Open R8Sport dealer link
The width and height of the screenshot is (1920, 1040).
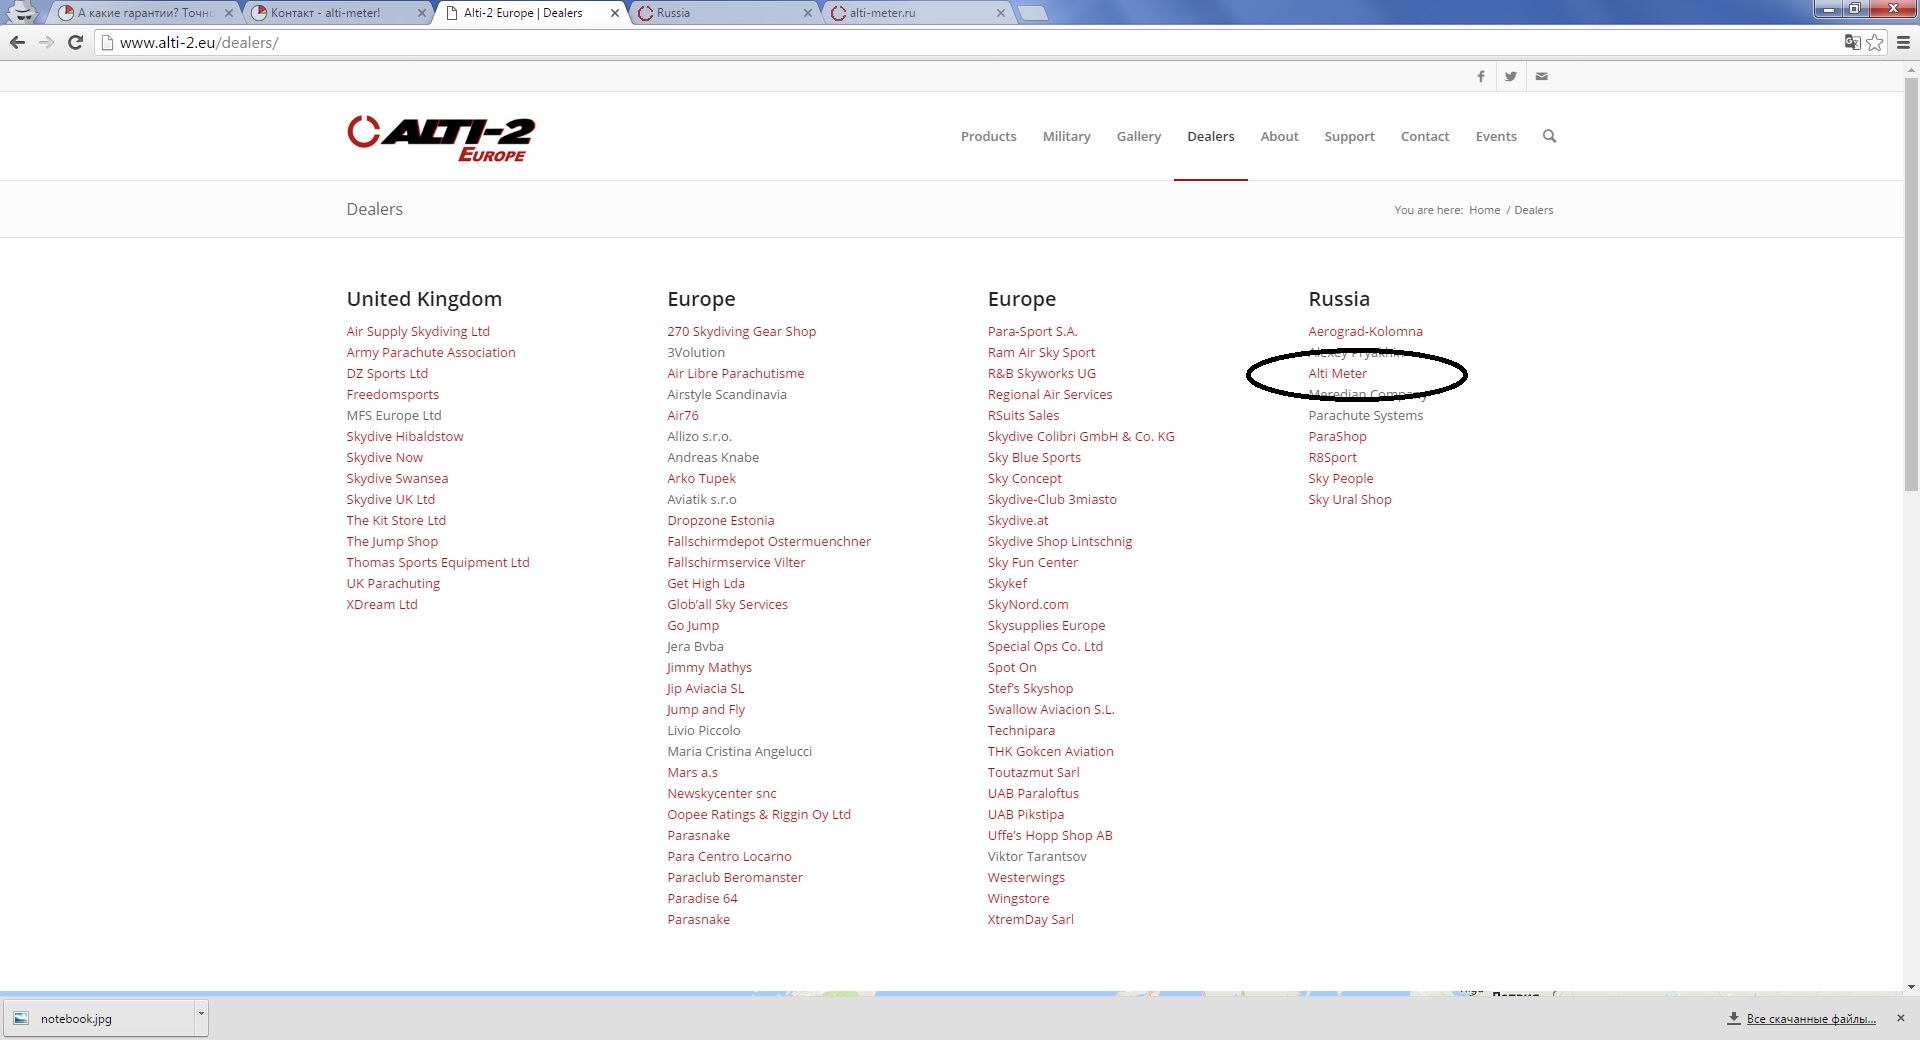pos(1332,457)
